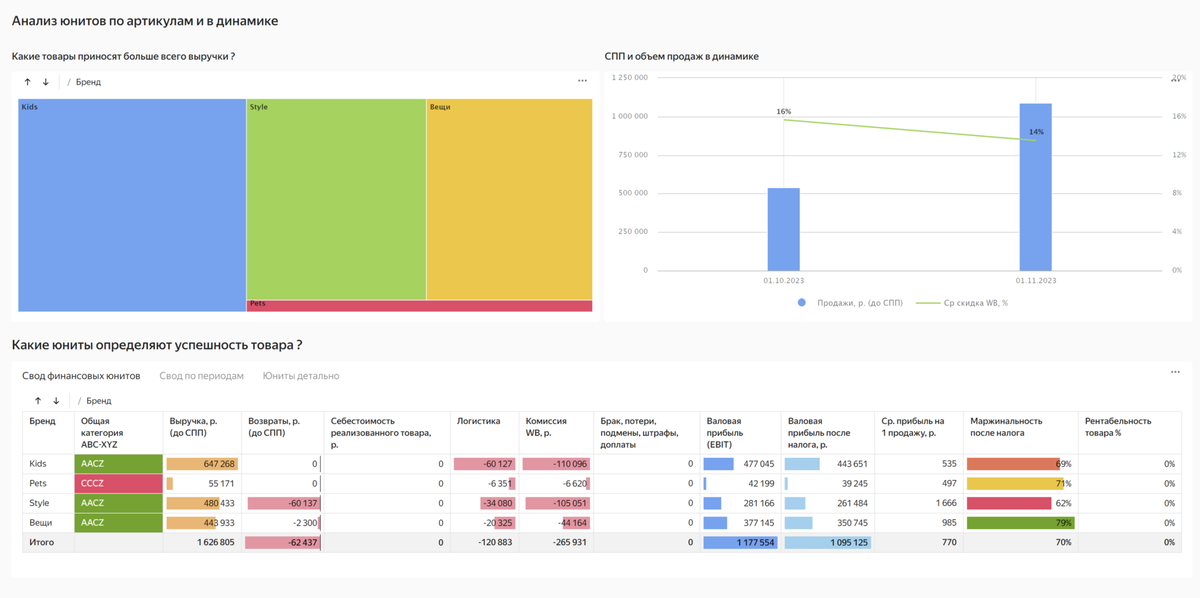Sort by the 'Комиссия WB, р.' column header

coord(556,433)
